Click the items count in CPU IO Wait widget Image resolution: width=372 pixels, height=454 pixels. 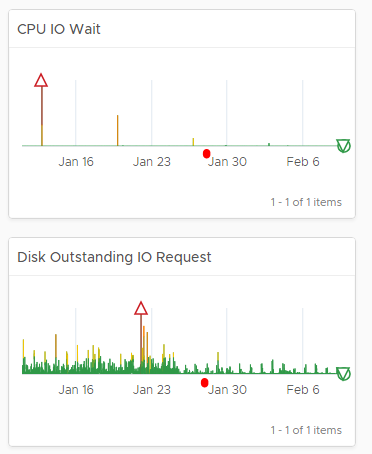tap(306, 202)
